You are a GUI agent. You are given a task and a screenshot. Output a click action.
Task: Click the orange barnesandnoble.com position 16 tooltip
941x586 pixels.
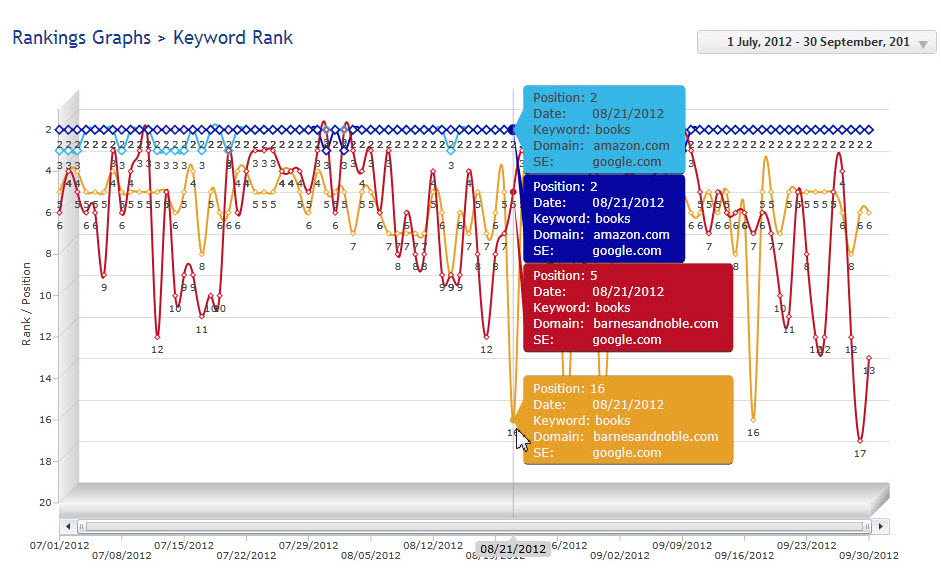click(x=626, y=420)
